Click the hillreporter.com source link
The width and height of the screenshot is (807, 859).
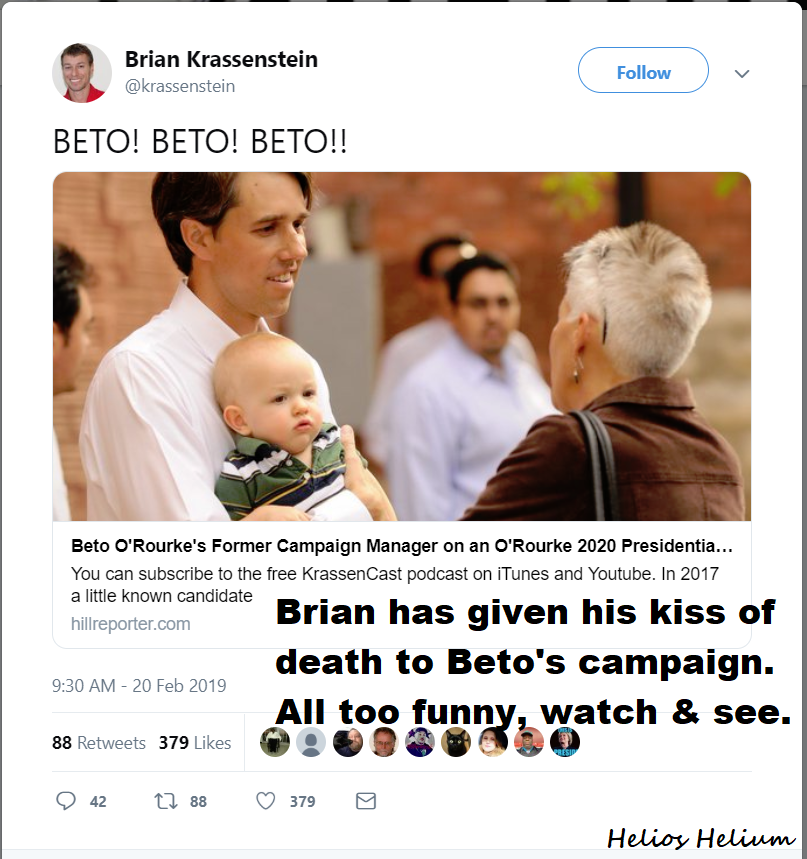130,624
